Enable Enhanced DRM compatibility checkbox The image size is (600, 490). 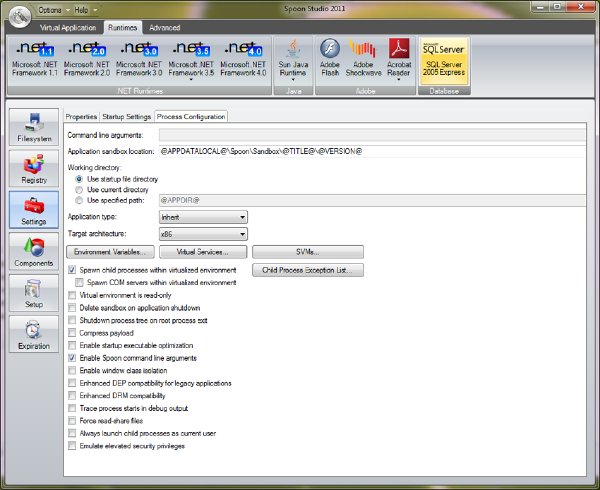point(72,396)
